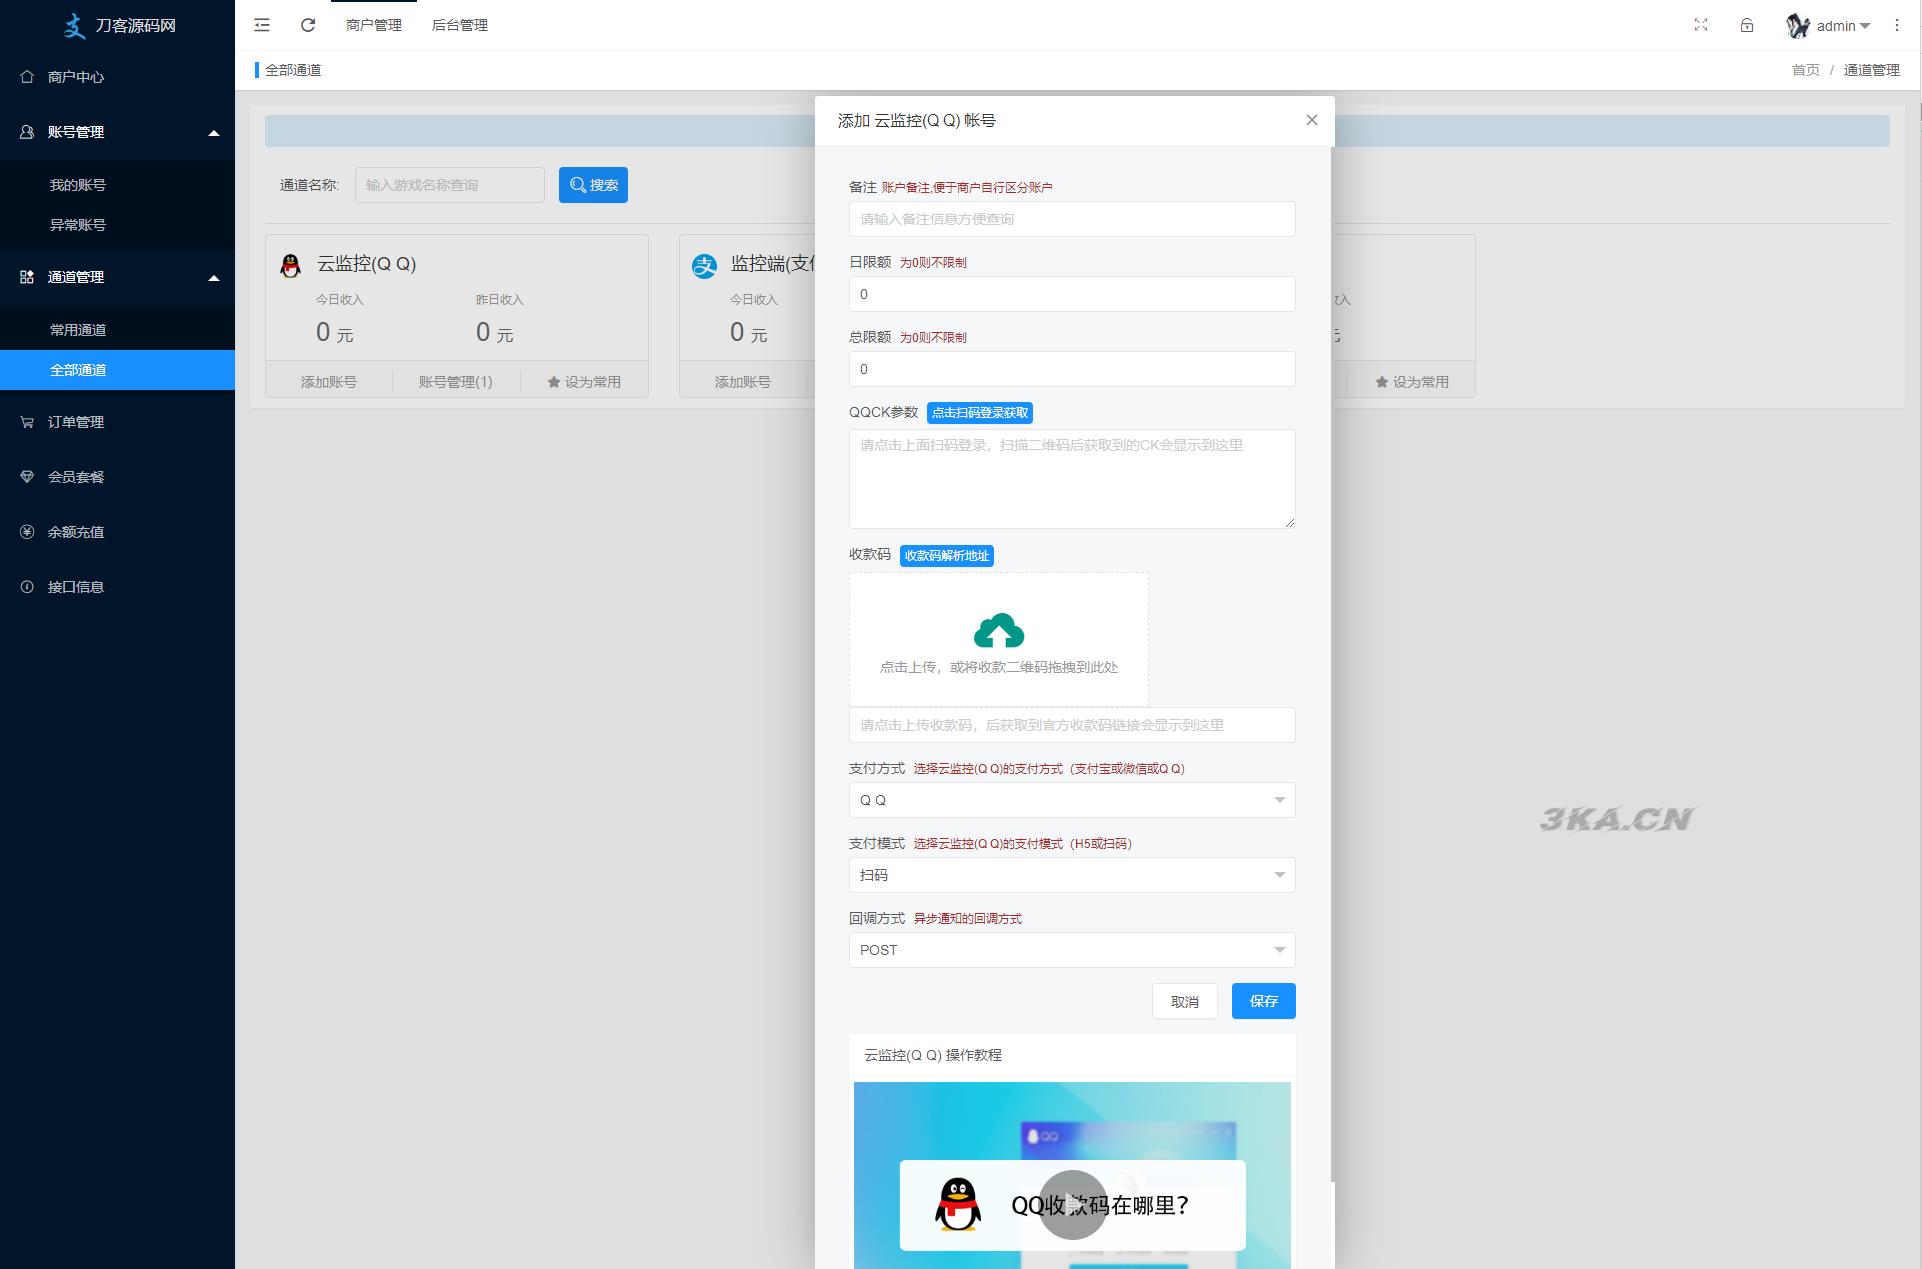Click 收款码解析地址 link button

[948, 555]
